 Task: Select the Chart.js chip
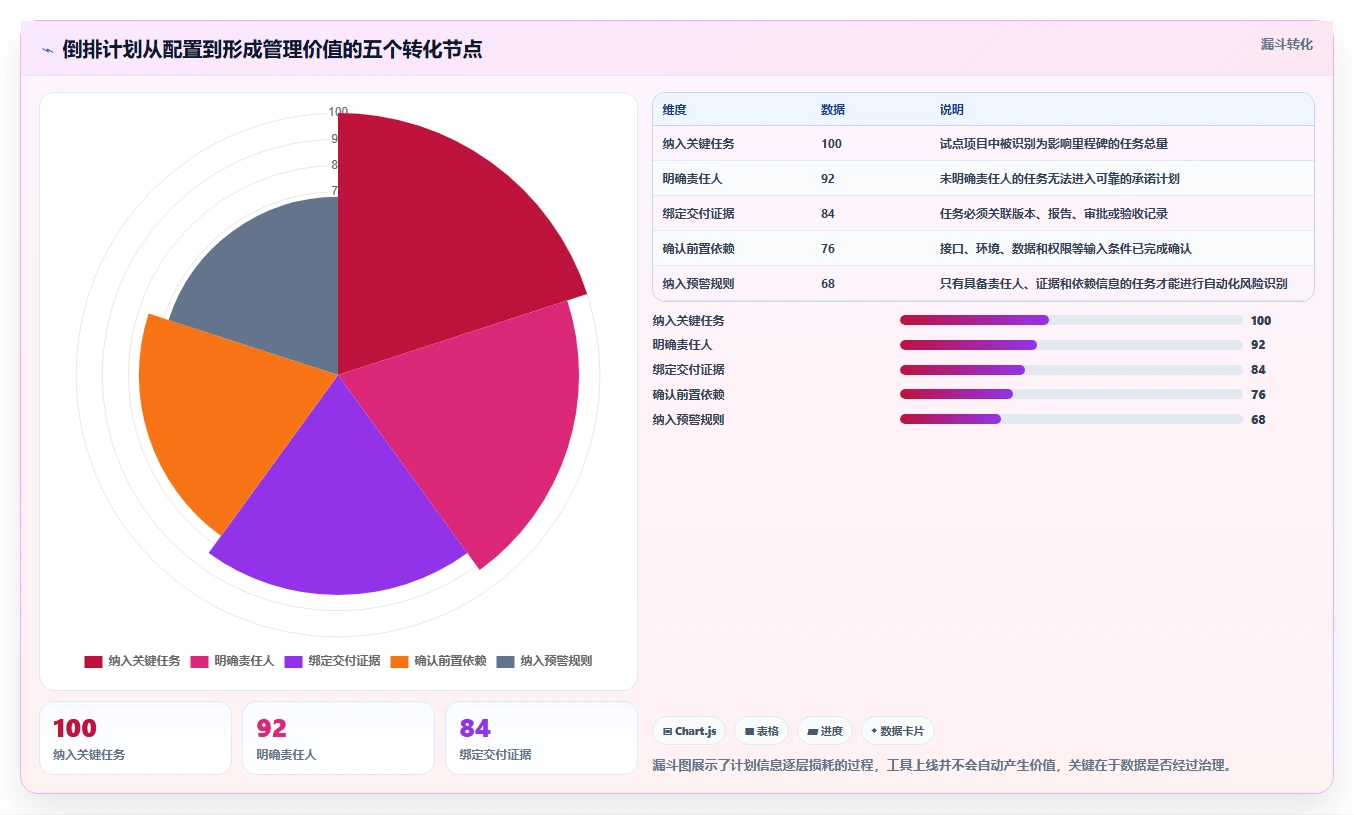click(689, 731)
